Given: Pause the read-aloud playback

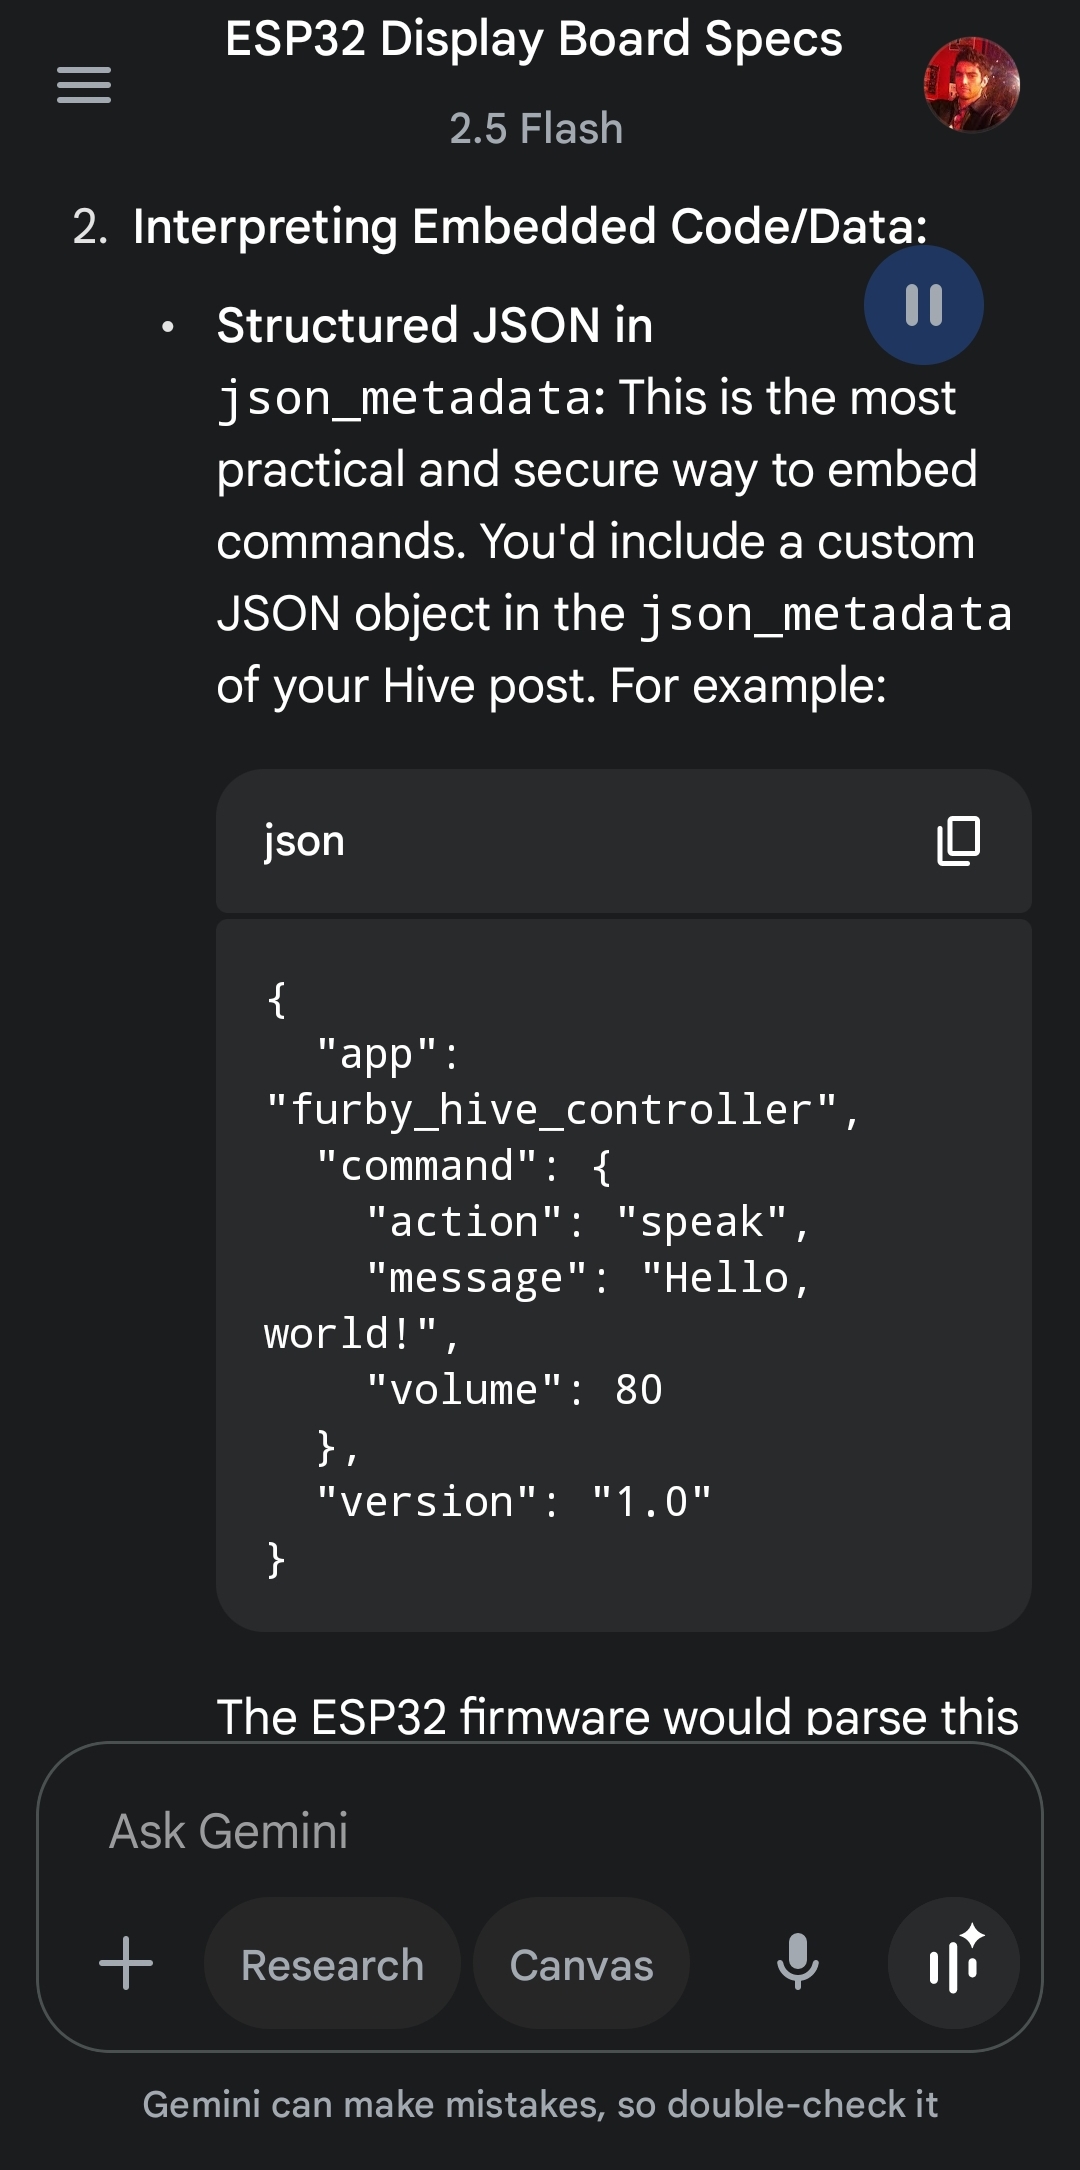Looking at the screenshot, I should (x=923, y=305).
